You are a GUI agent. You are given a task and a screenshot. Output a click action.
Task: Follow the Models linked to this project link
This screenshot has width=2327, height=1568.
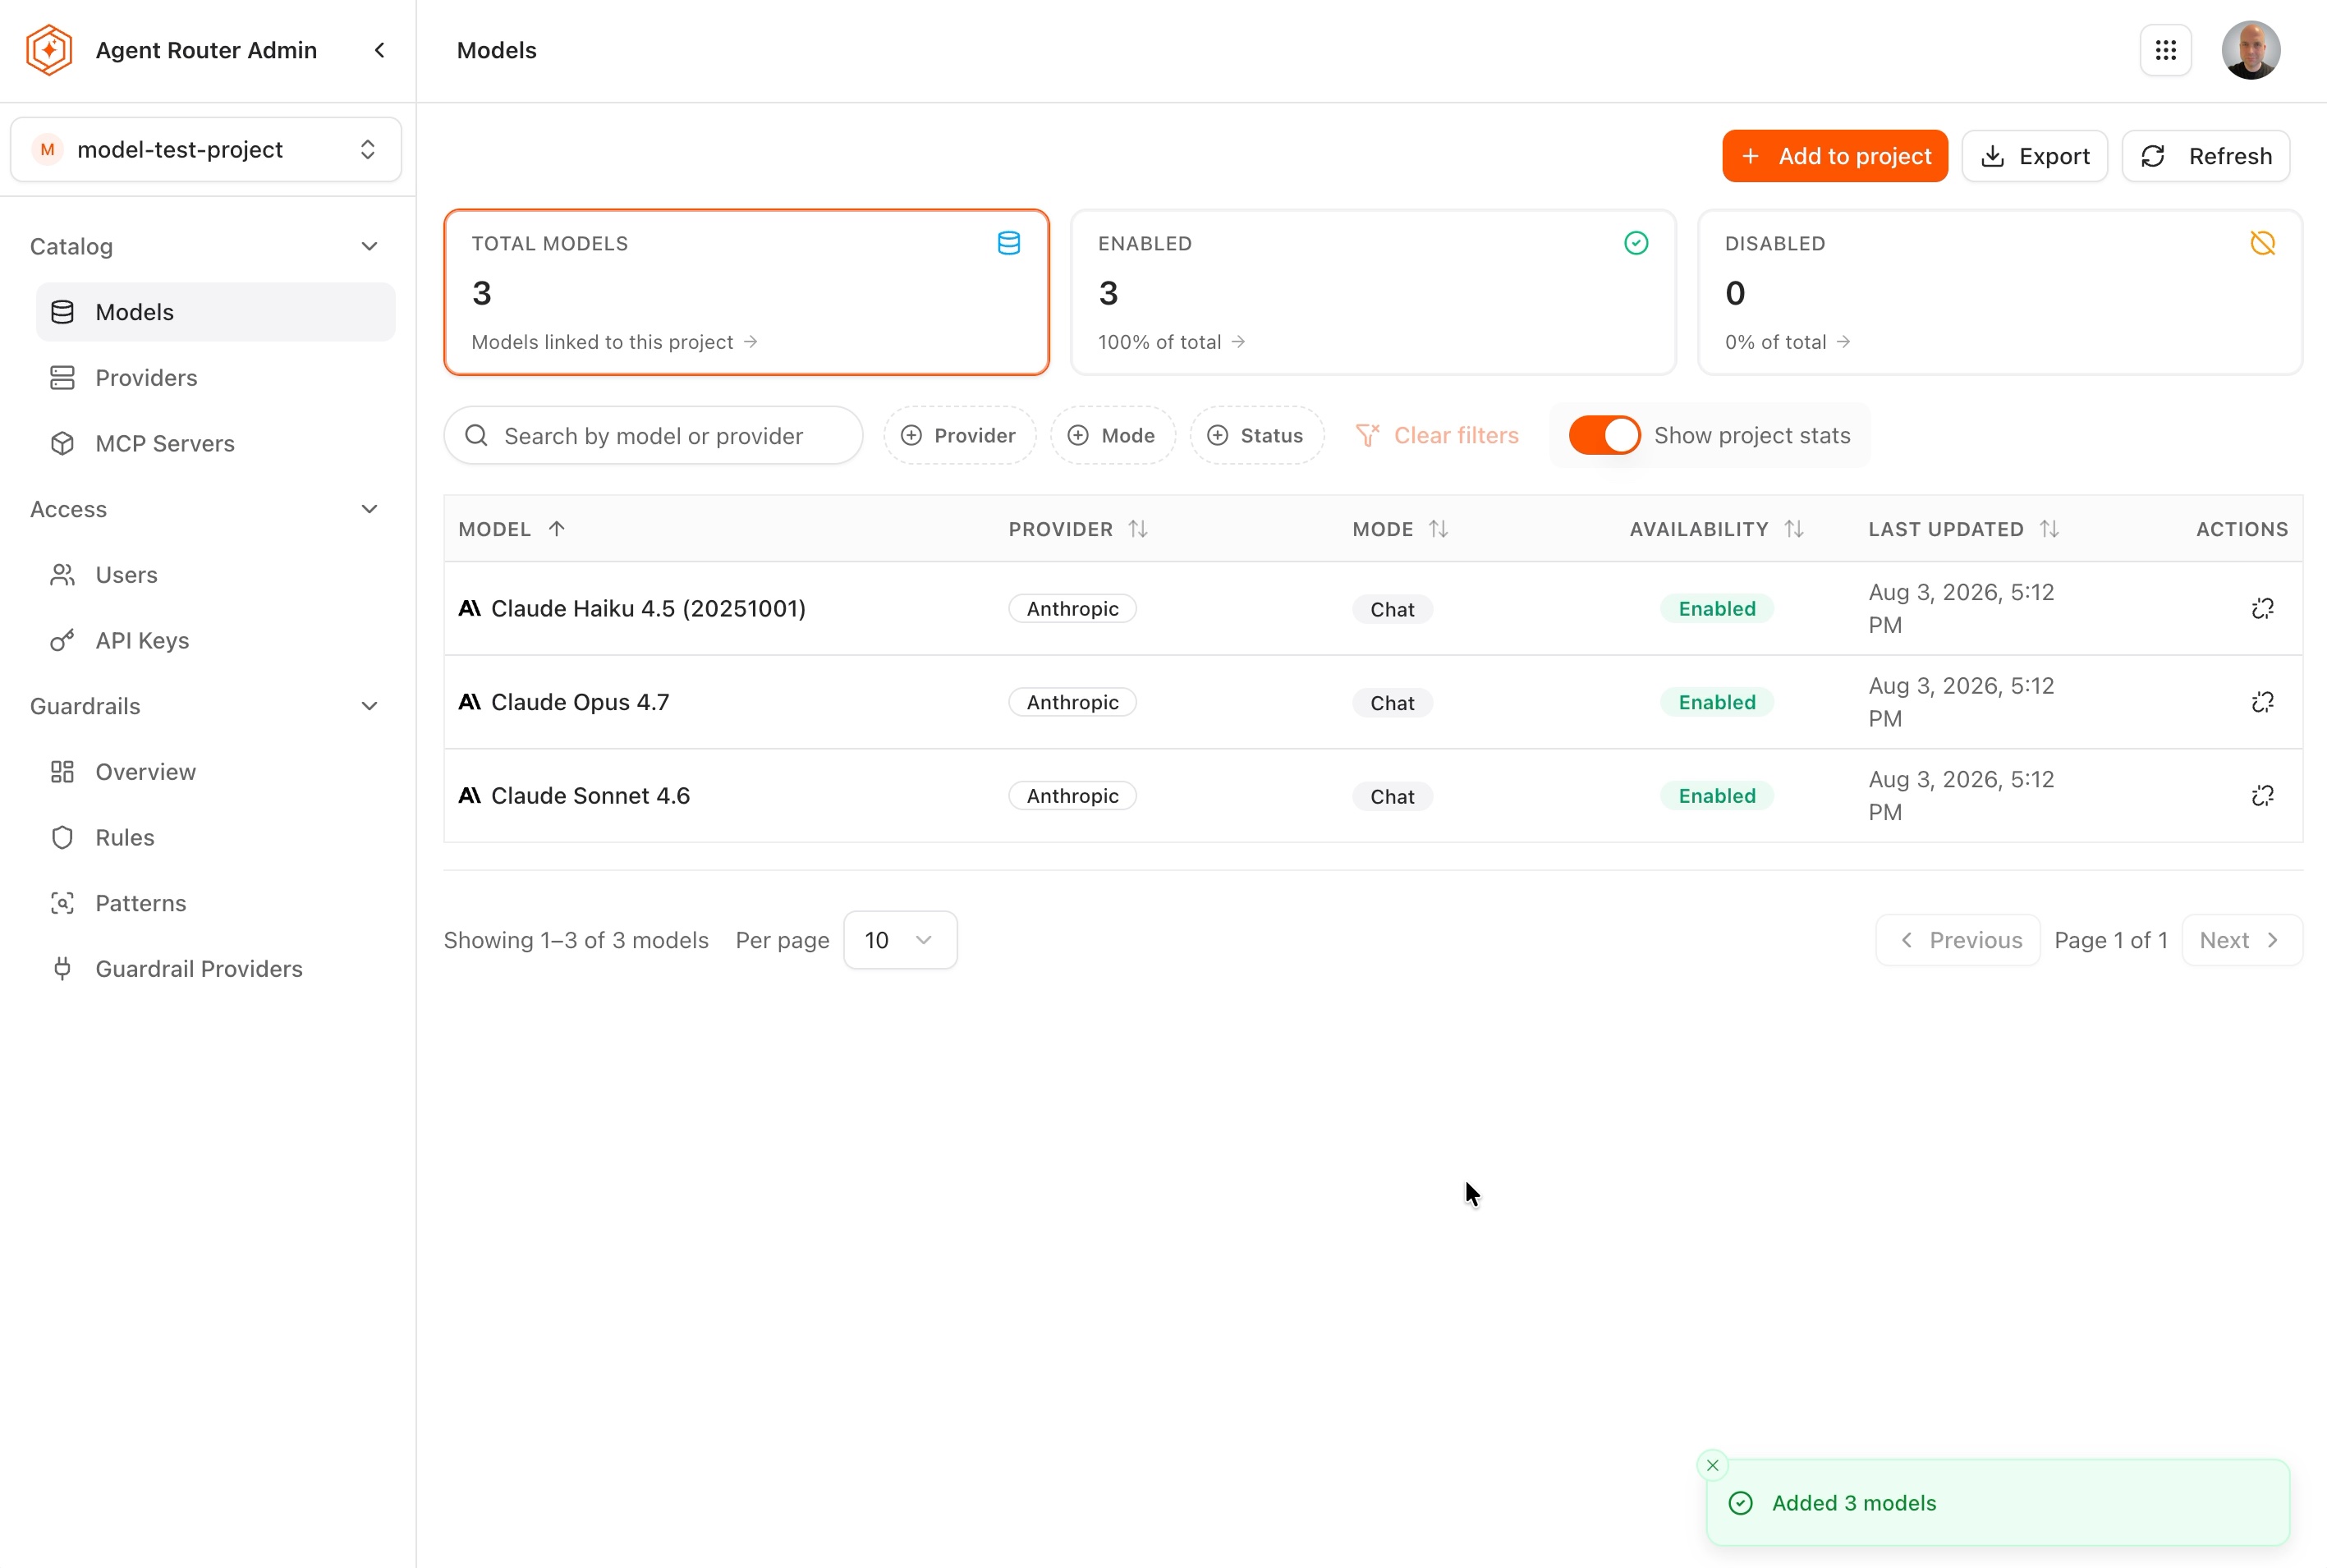[614, 342]
